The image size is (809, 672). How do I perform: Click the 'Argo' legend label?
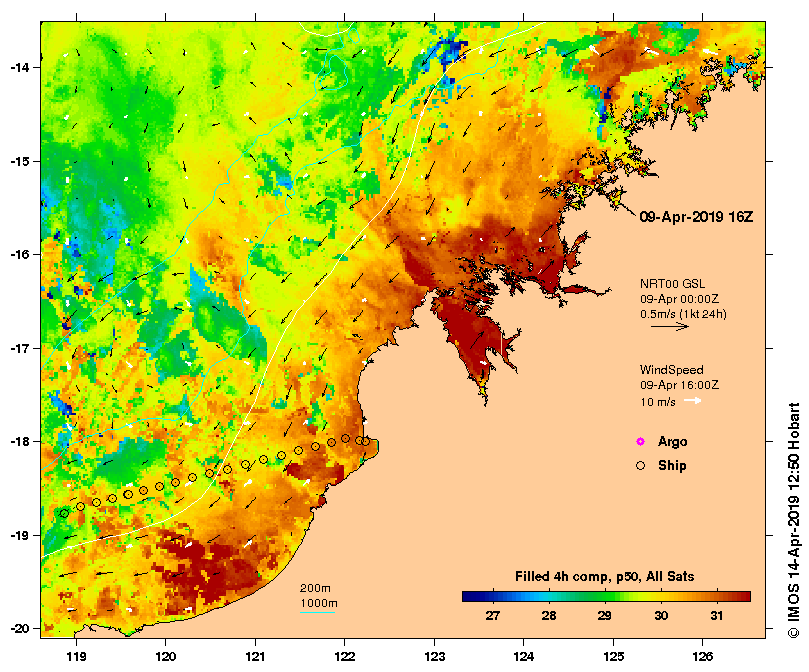(672, 442)
